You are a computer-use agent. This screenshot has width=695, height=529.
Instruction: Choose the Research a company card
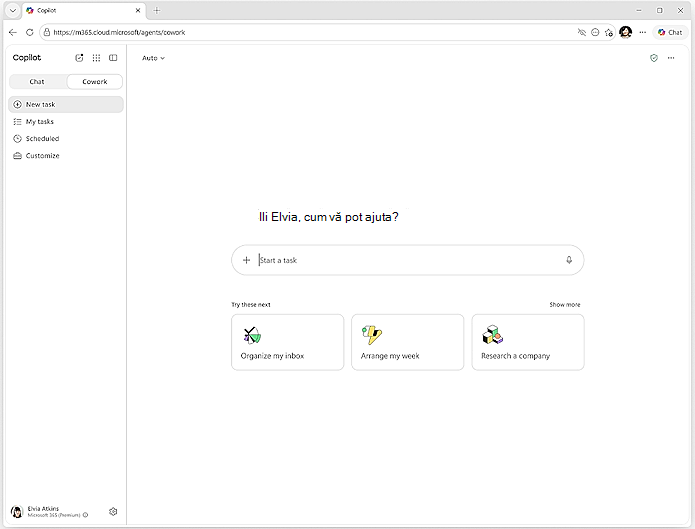pos(528,342)
